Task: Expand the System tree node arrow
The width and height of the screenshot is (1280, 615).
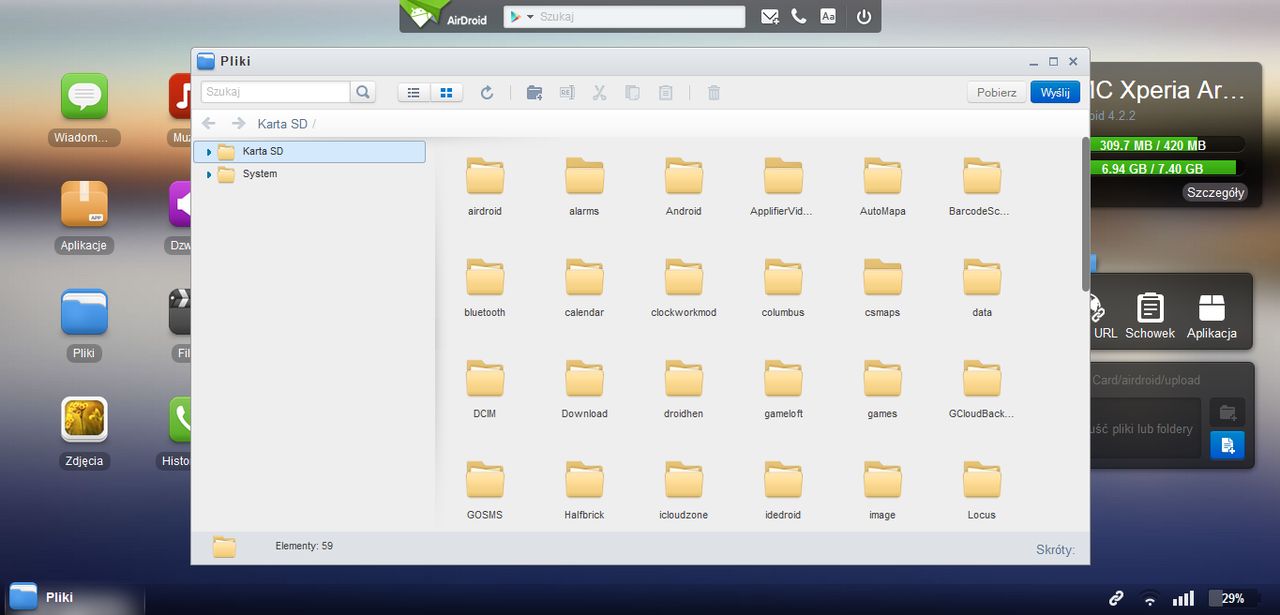Action: [x=208, y=175]
